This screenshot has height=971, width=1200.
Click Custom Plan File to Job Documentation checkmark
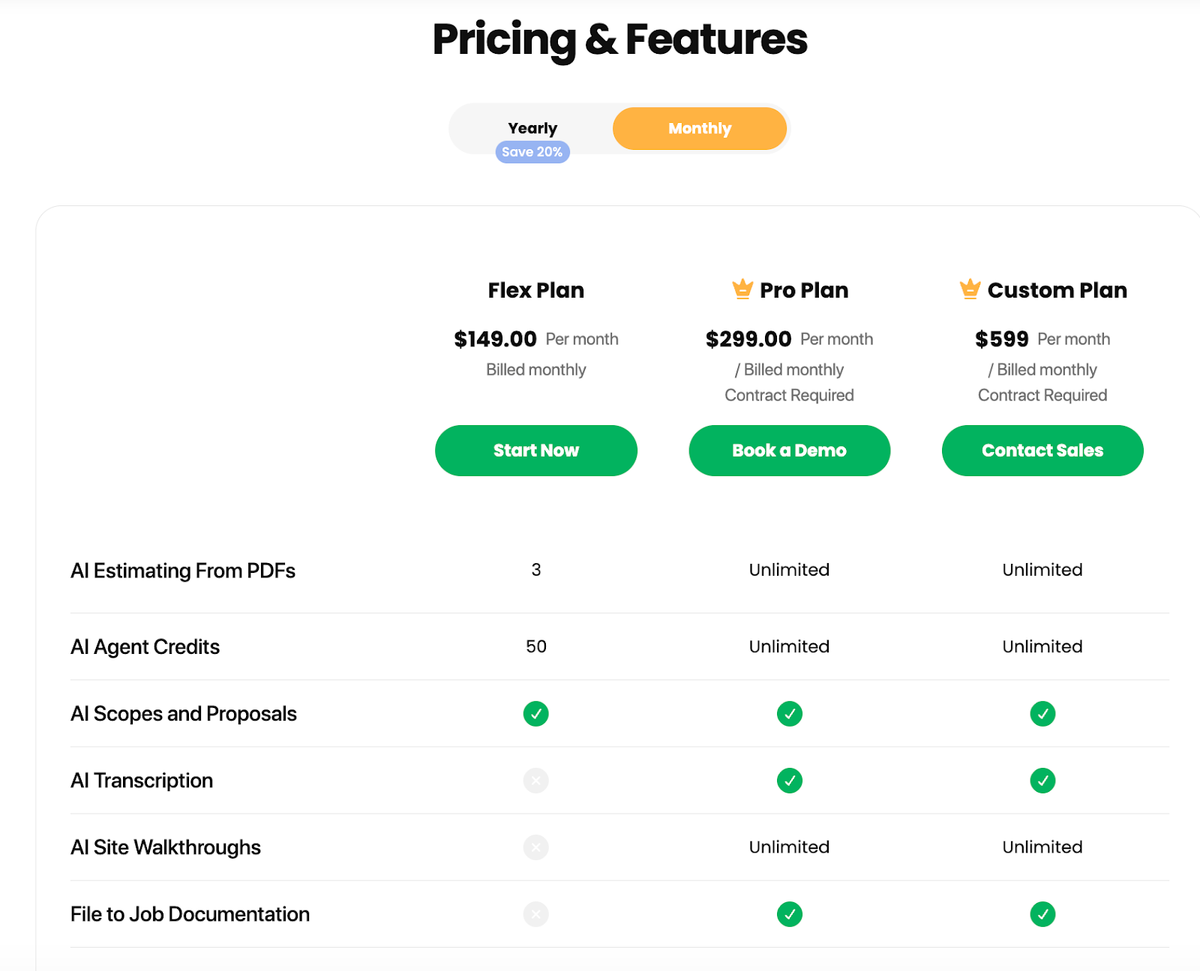1043,914
